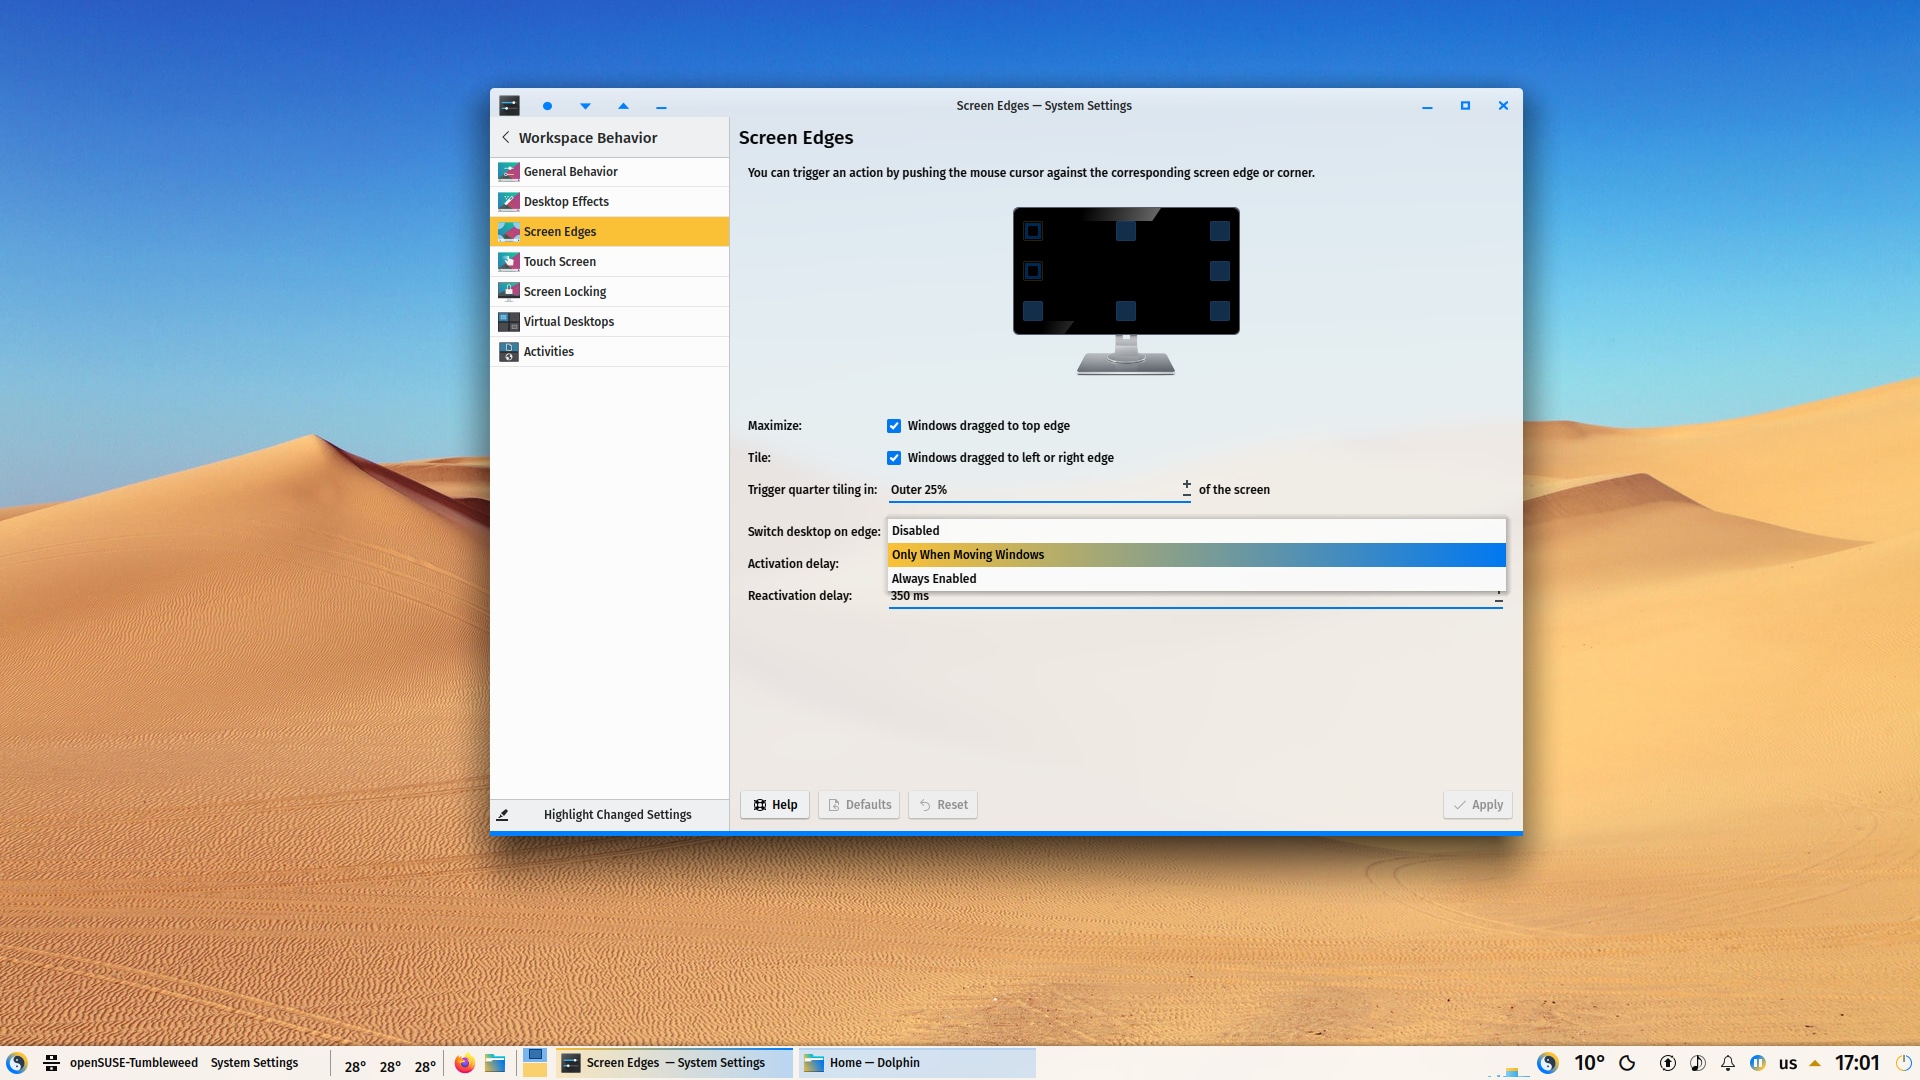The image size is (1920, 1080).
Task: Expand hidden system tray icons arrow
Action: pos(1815,1063)
